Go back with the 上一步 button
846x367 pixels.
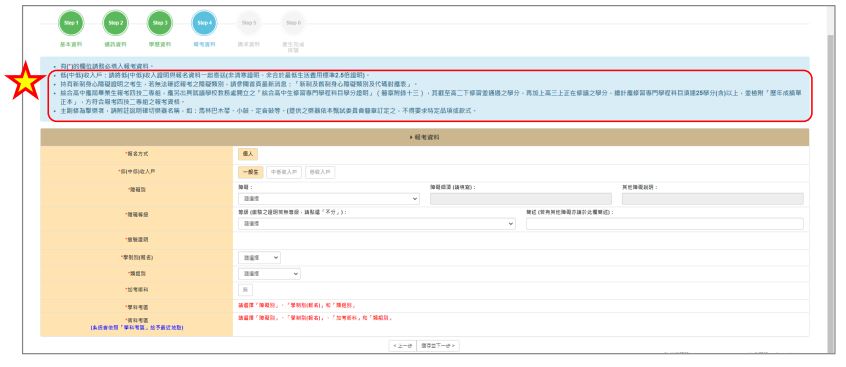tap(402, 345)
